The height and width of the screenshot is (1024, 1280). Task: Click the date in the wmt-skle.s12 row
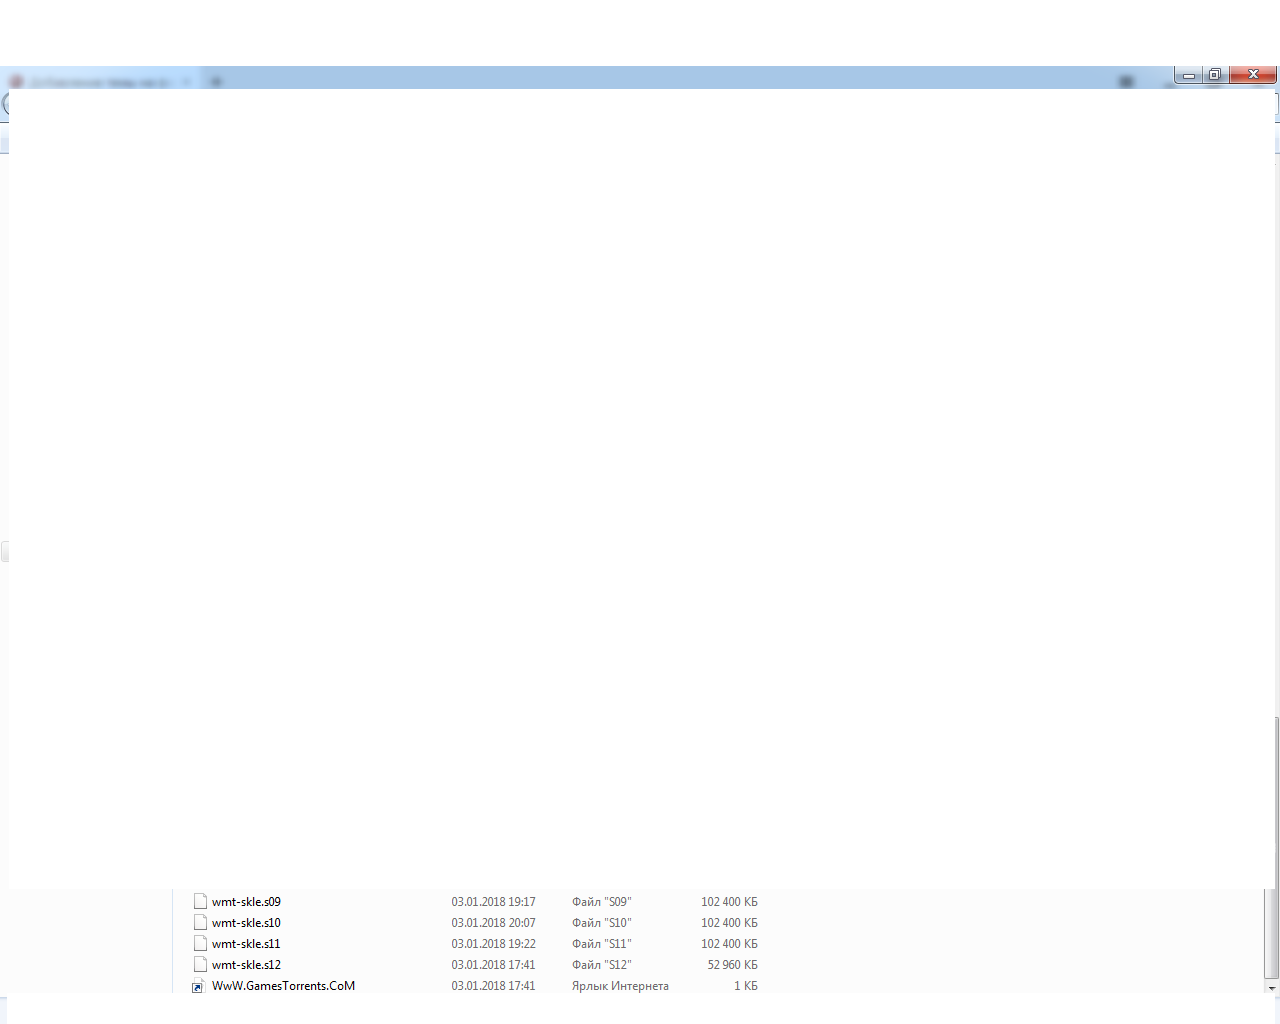coord(493,965)
